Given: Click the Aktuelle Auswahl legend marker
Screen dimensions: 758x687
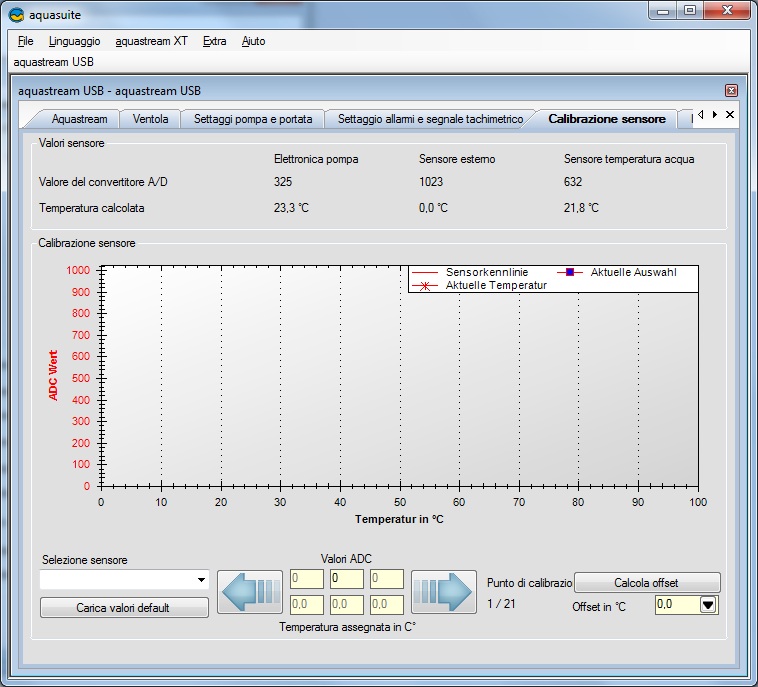Looking at the screenshot, I should tap(570, 272).
